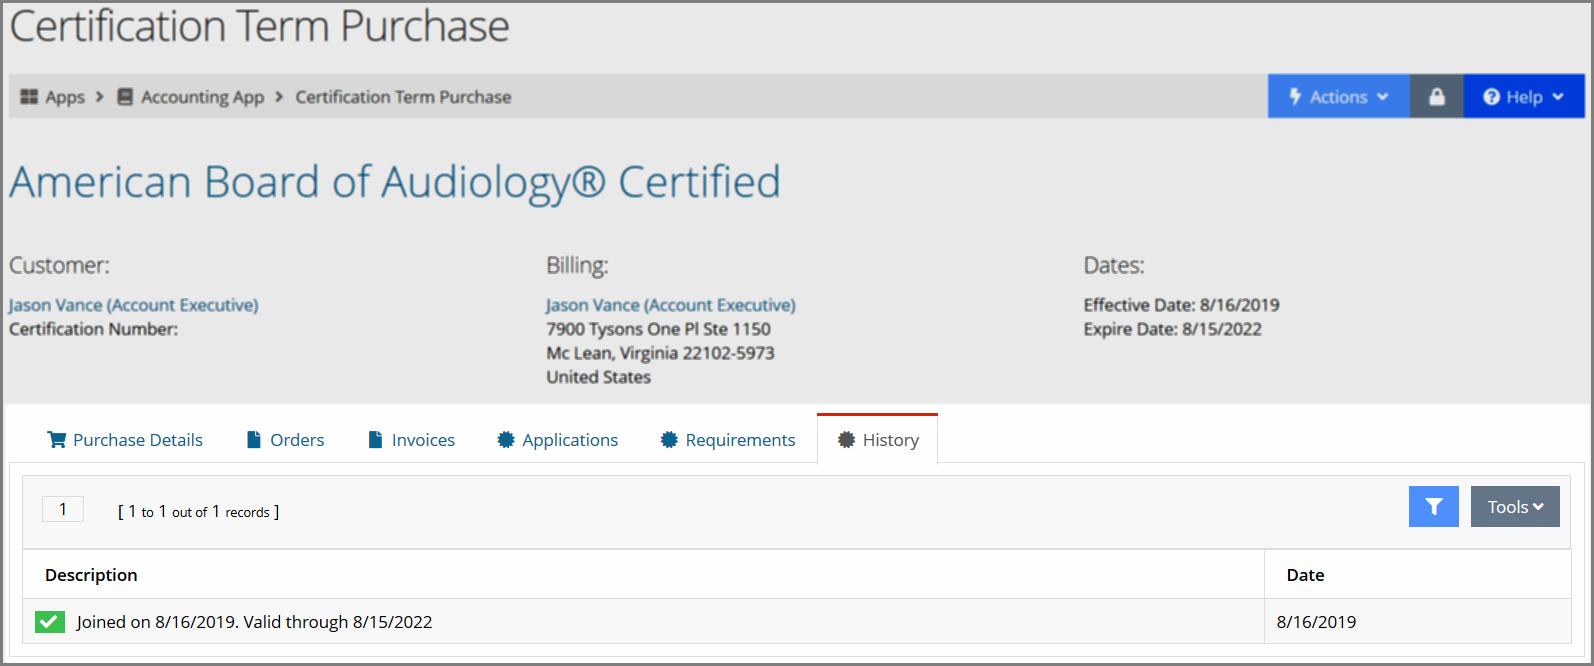Click the Actions lightning bolt icon

(x=1295, y=97)
